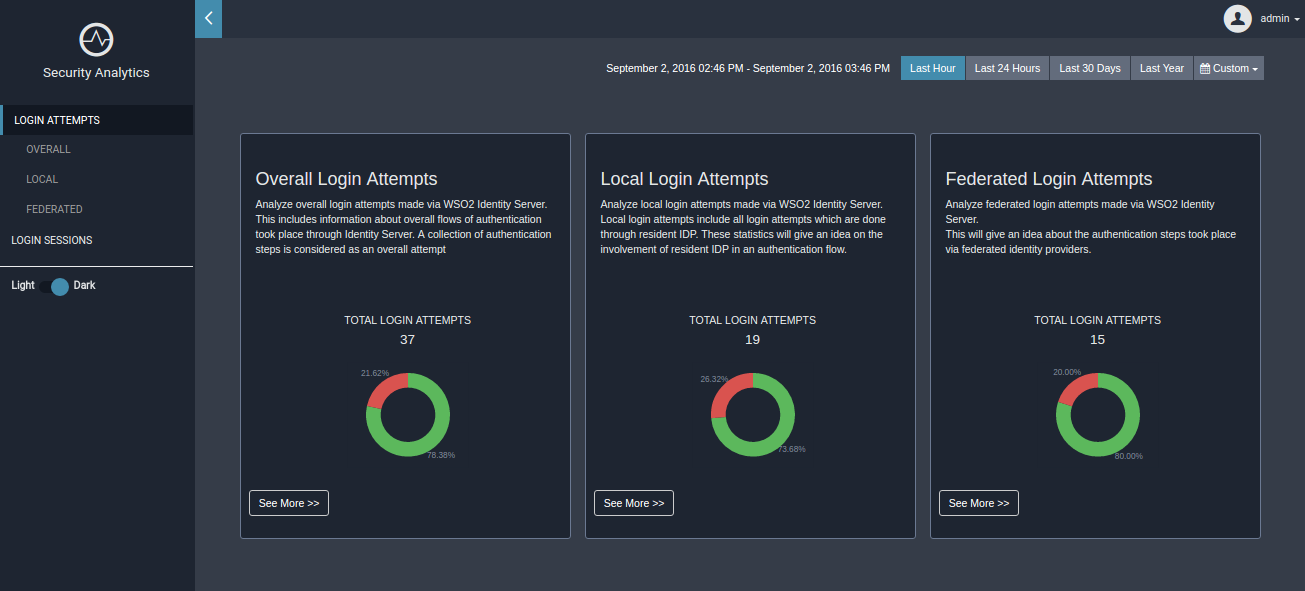1305x591 pixels.
Task: Click See More under Overall Login Attempts
Action: pos(289,503)
